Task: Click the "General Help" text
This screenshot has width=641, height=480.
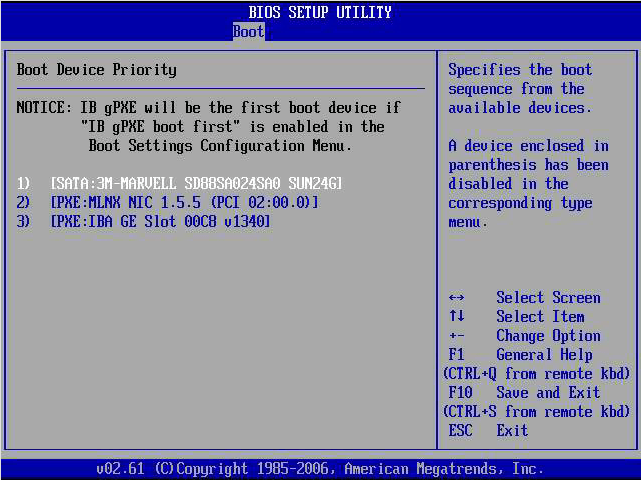Action: pos(544,355)
